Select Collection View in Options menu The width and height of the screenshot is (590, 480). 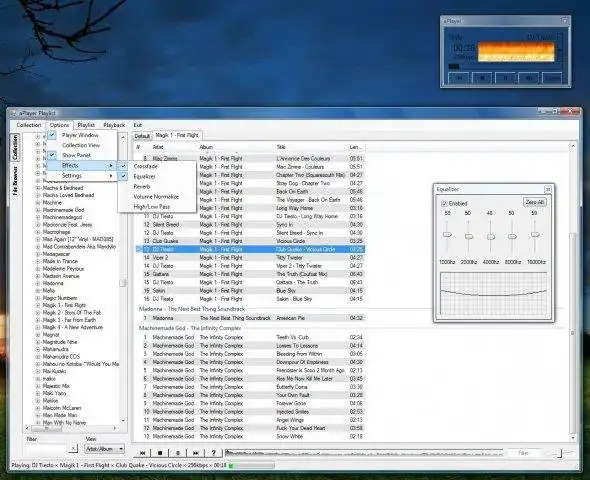pyautogui.click(x=81, y=145)
